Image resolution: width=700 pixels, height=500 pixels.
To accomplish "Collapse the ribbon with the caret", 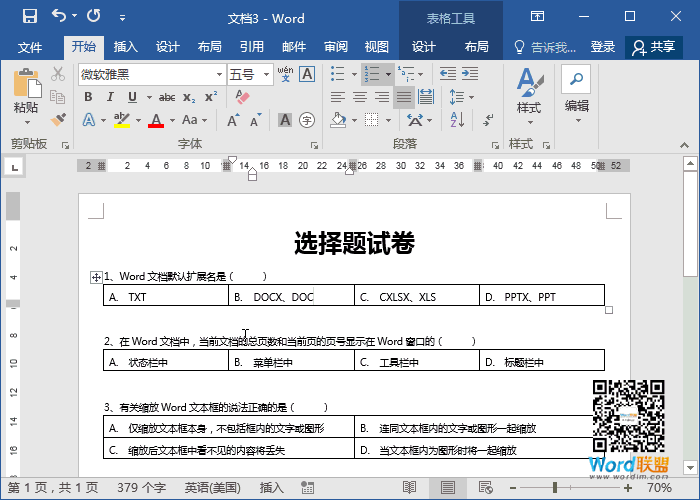I will tap(684, 145).
